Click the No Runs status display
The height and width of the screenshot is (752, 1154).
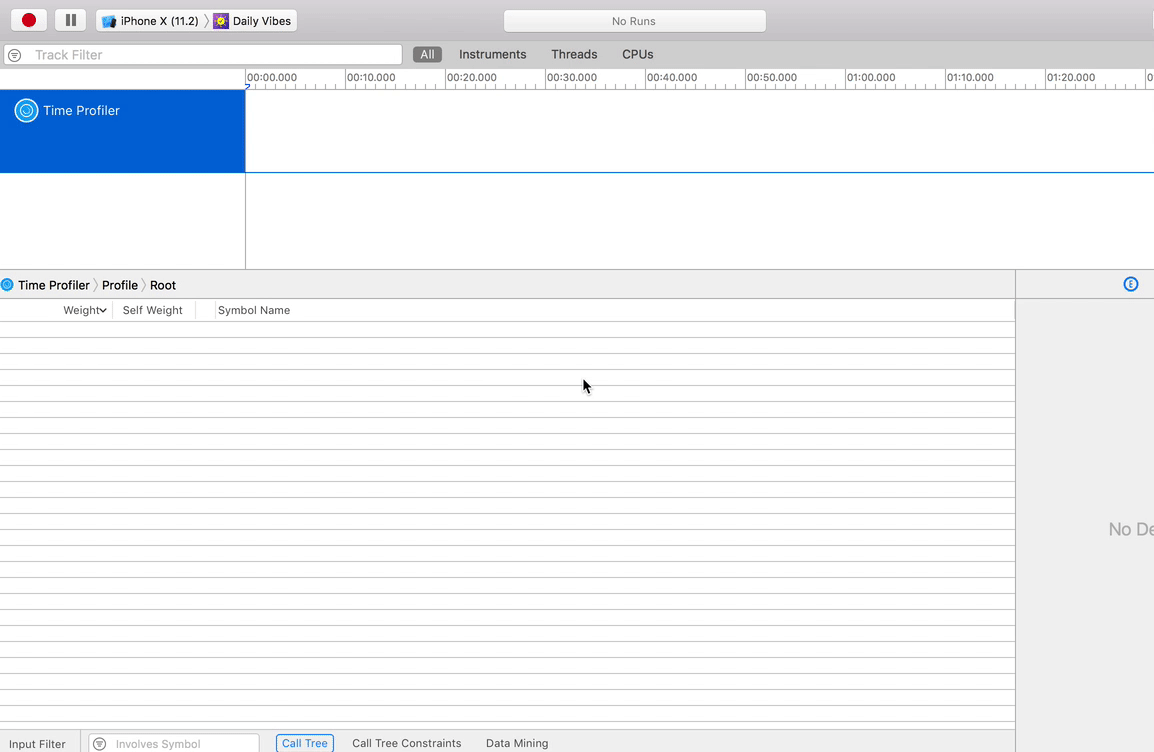(x=634, y=20)
